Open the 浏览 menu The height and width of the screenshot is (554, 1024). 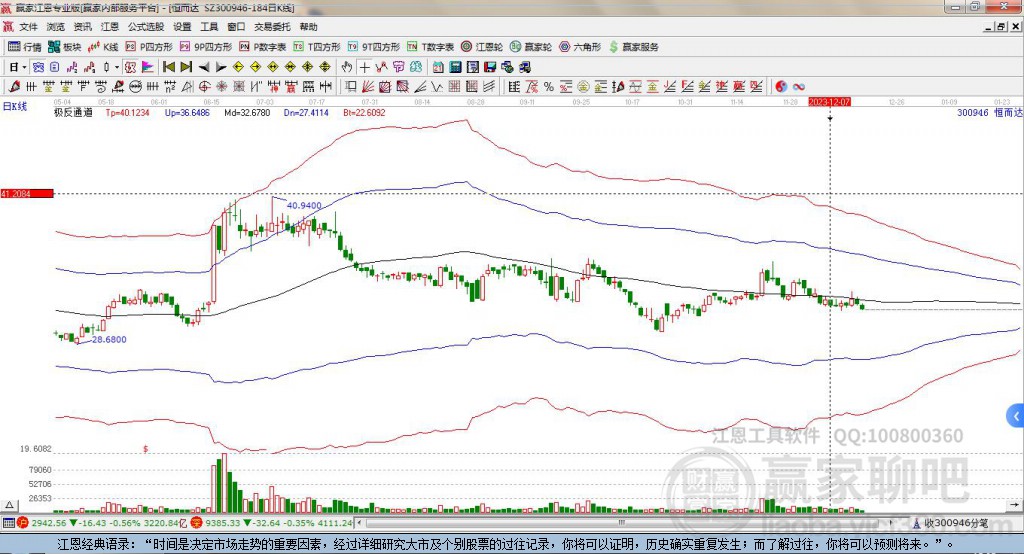(56, 27)
